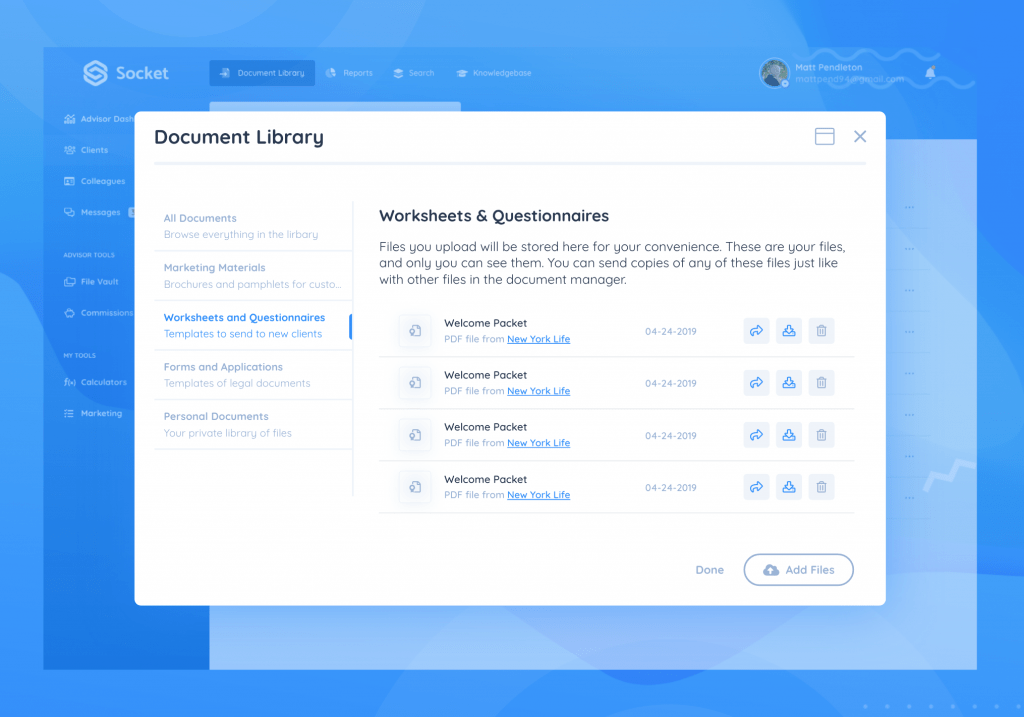Switch to the Document Library top tab
The image size is (1024, 717).
[262, 73]
